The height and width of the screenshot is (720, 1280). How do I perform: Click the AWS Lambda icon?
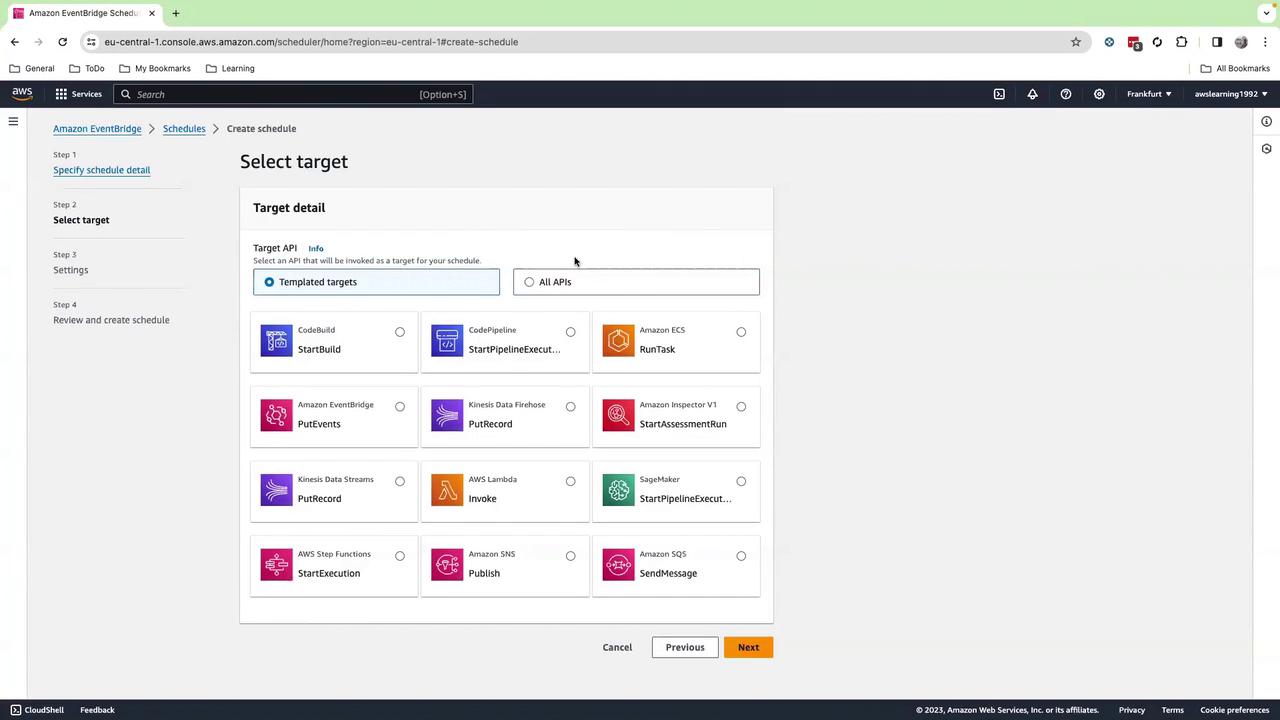coord(447,490)
